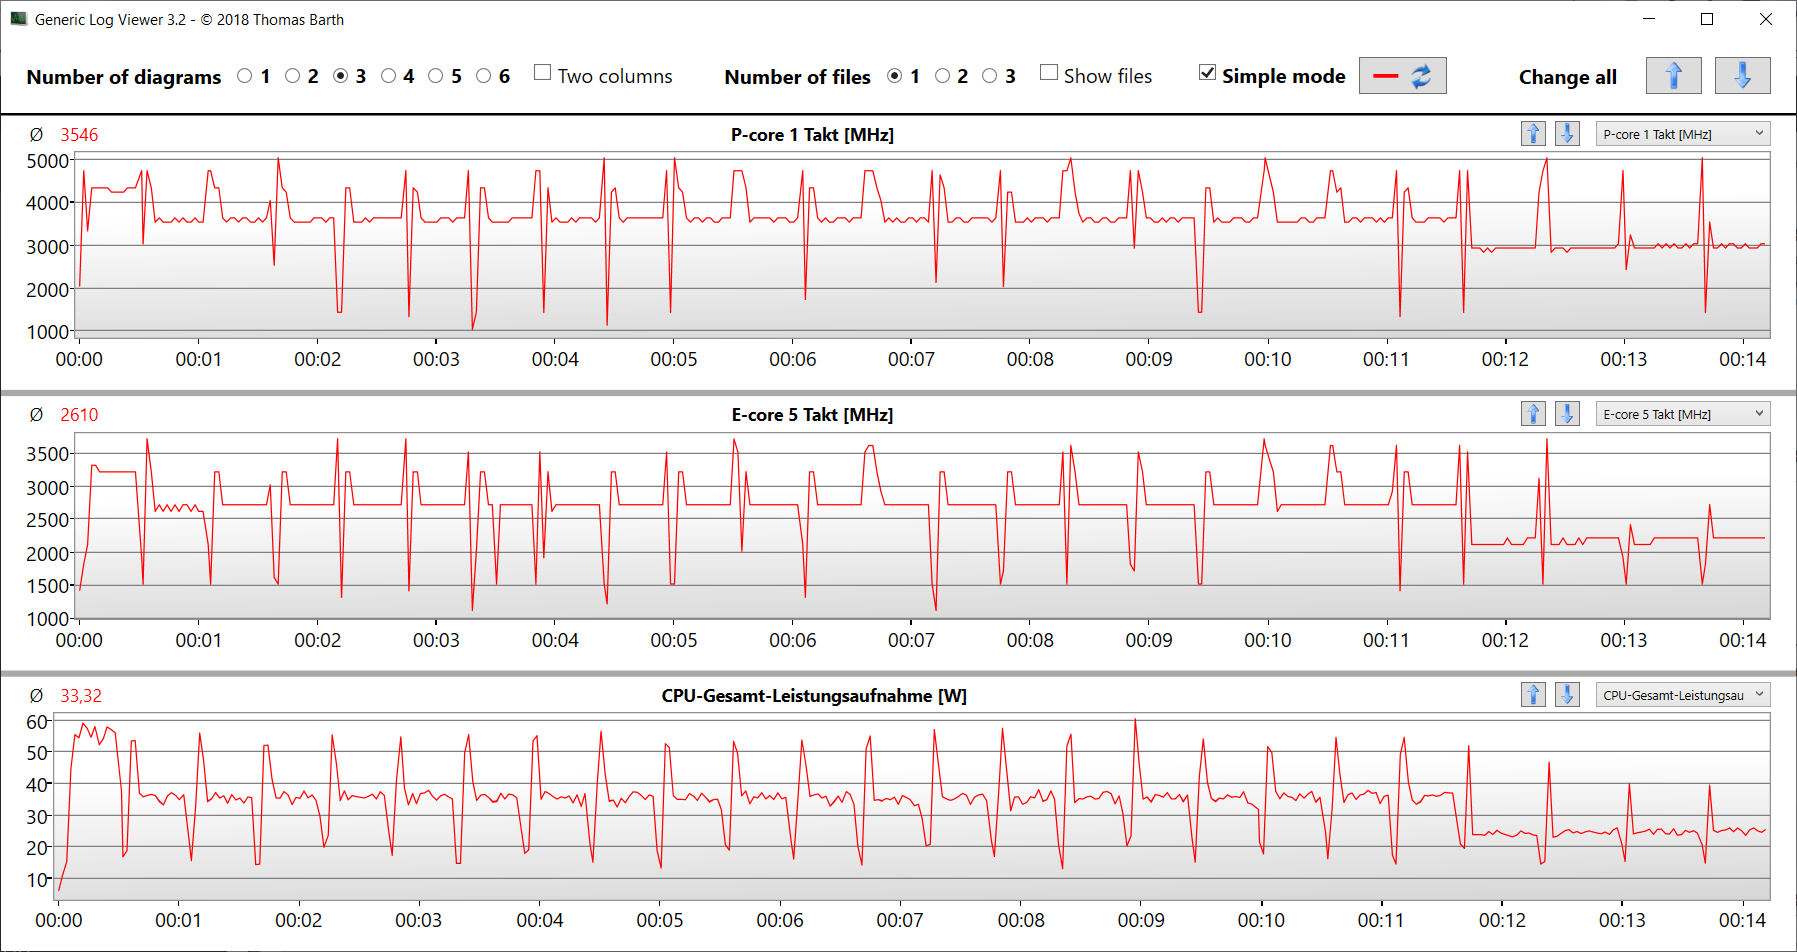Screen dimensions: 1797x952
Task: Click the Generic Log Viewer title bar icon
Action: click(x=18, y=19)
